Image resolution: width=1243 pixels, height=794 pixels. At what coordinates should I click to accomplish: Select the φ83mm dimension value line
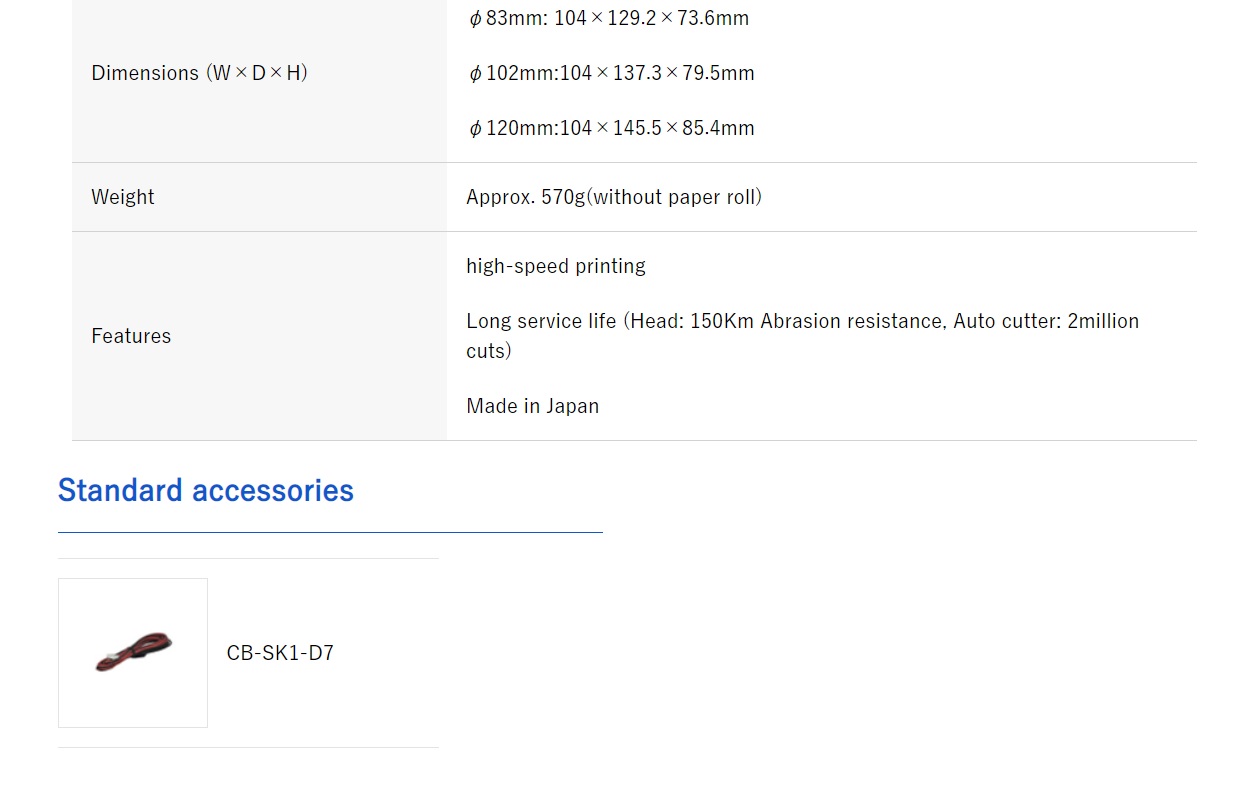(x=608, y=18)
